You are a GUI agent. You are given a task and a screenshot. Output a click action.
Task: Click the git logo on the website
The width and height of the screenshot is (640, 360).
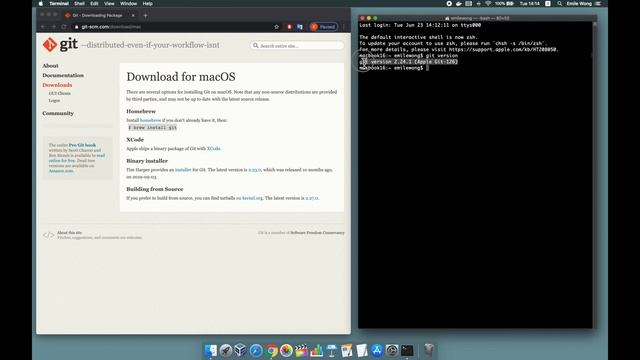coord(60,44)
